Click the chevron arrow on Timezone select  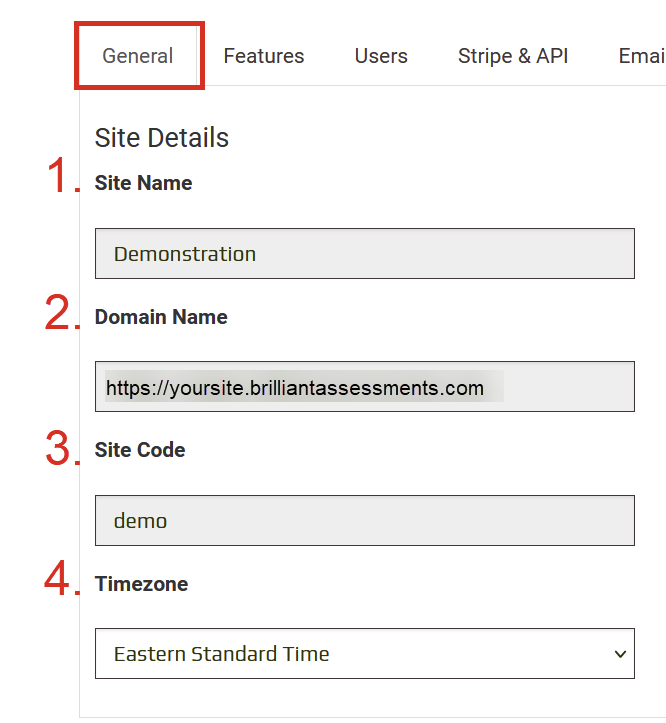point(620,654)
